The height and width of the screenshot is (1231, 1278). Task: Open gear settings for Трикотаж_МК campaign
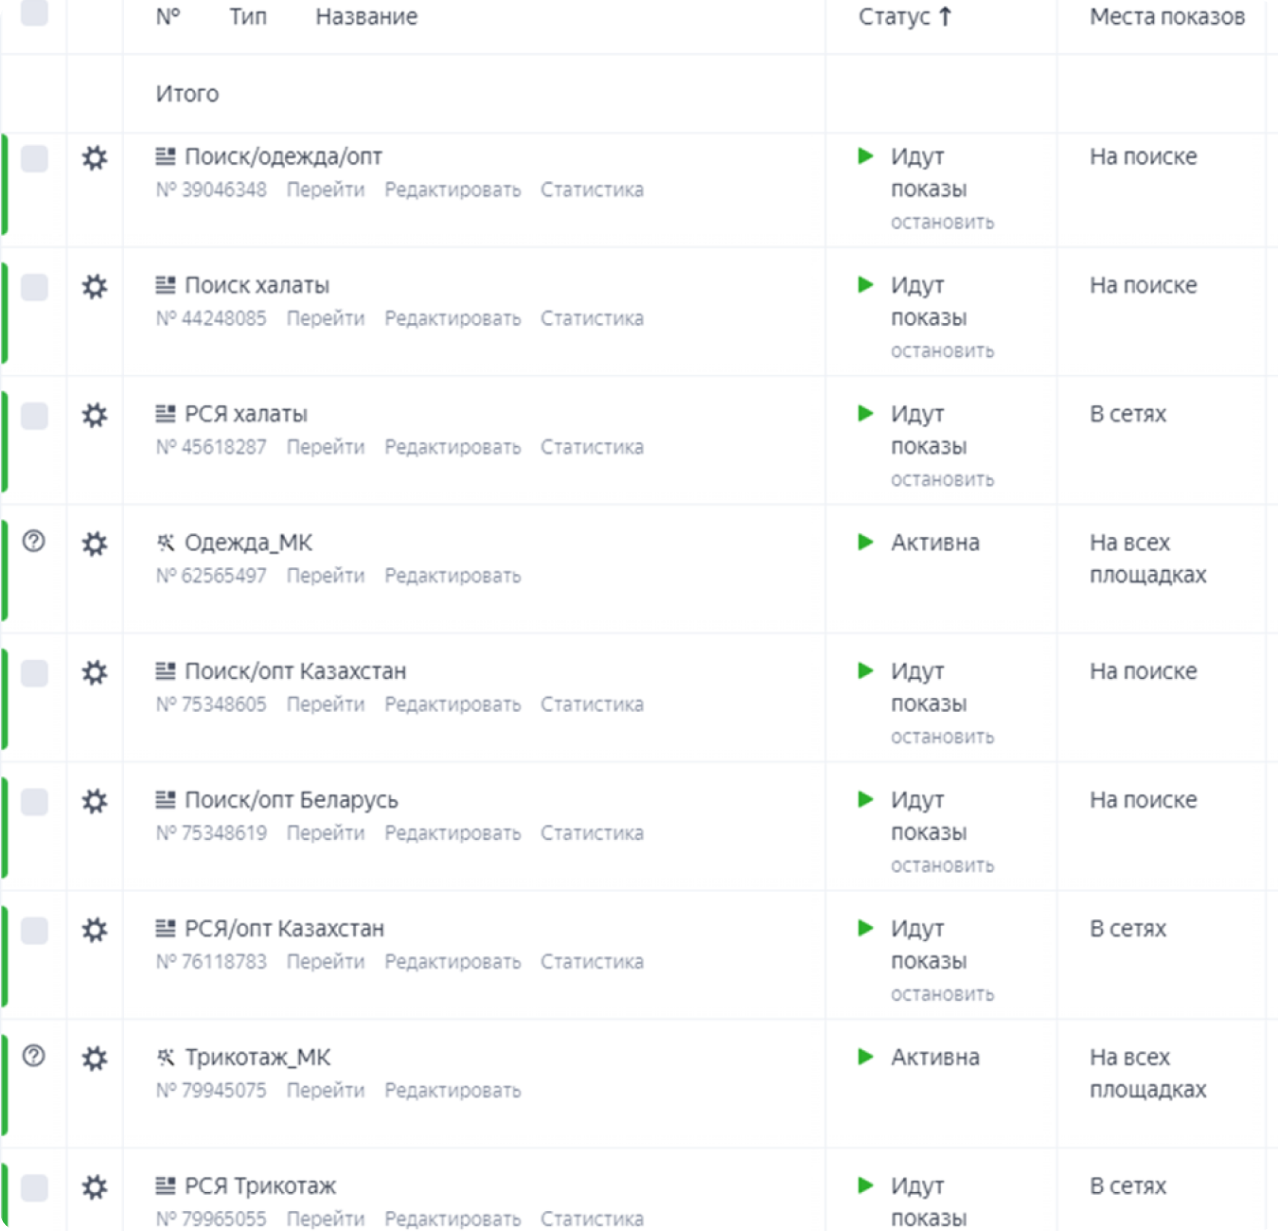pyautogui.click(x=94, y=1058)
